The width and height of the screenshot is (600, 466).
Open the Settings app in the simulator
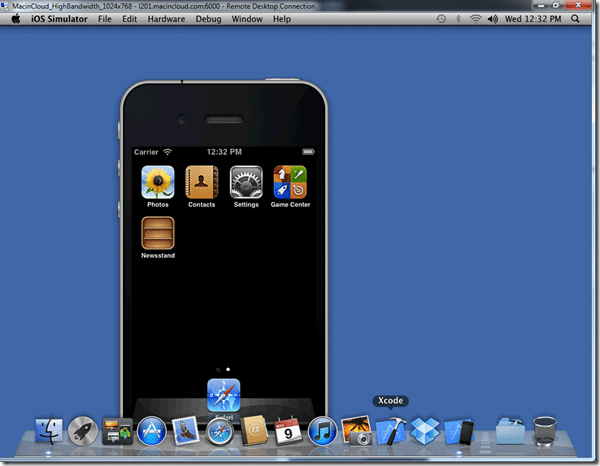[246, 182]
